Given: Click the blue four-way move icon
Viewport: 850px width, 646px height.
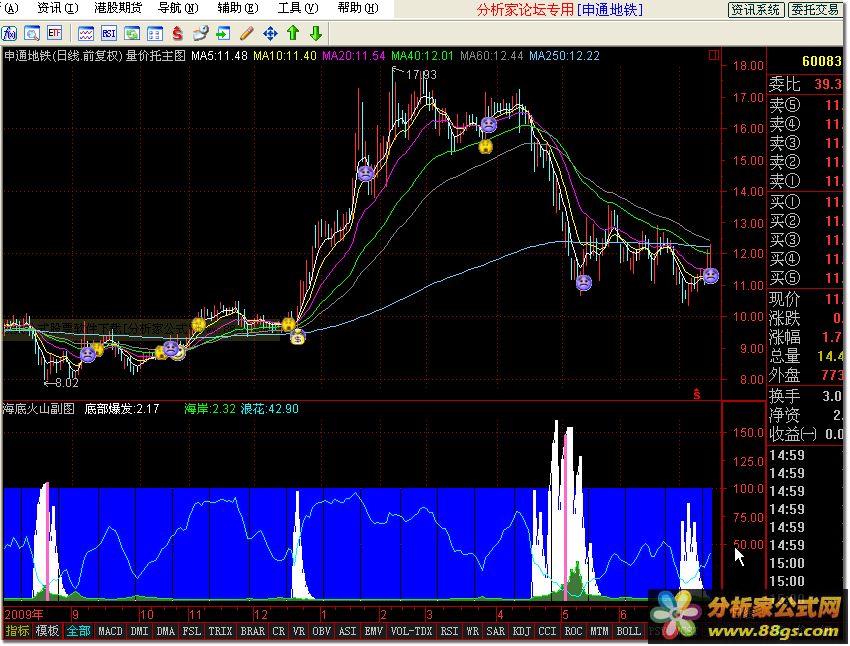Looking at the screenshot, I should click(270, 34).
